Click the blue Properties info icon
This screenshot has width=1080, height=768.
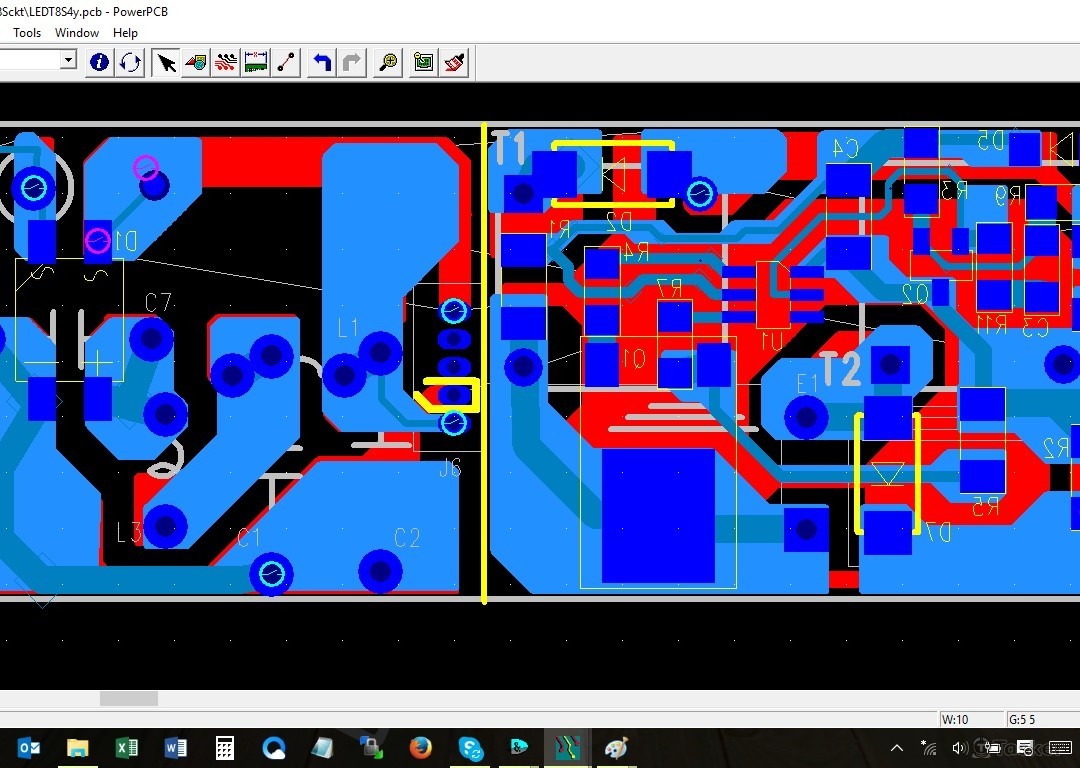click(99, 62)
